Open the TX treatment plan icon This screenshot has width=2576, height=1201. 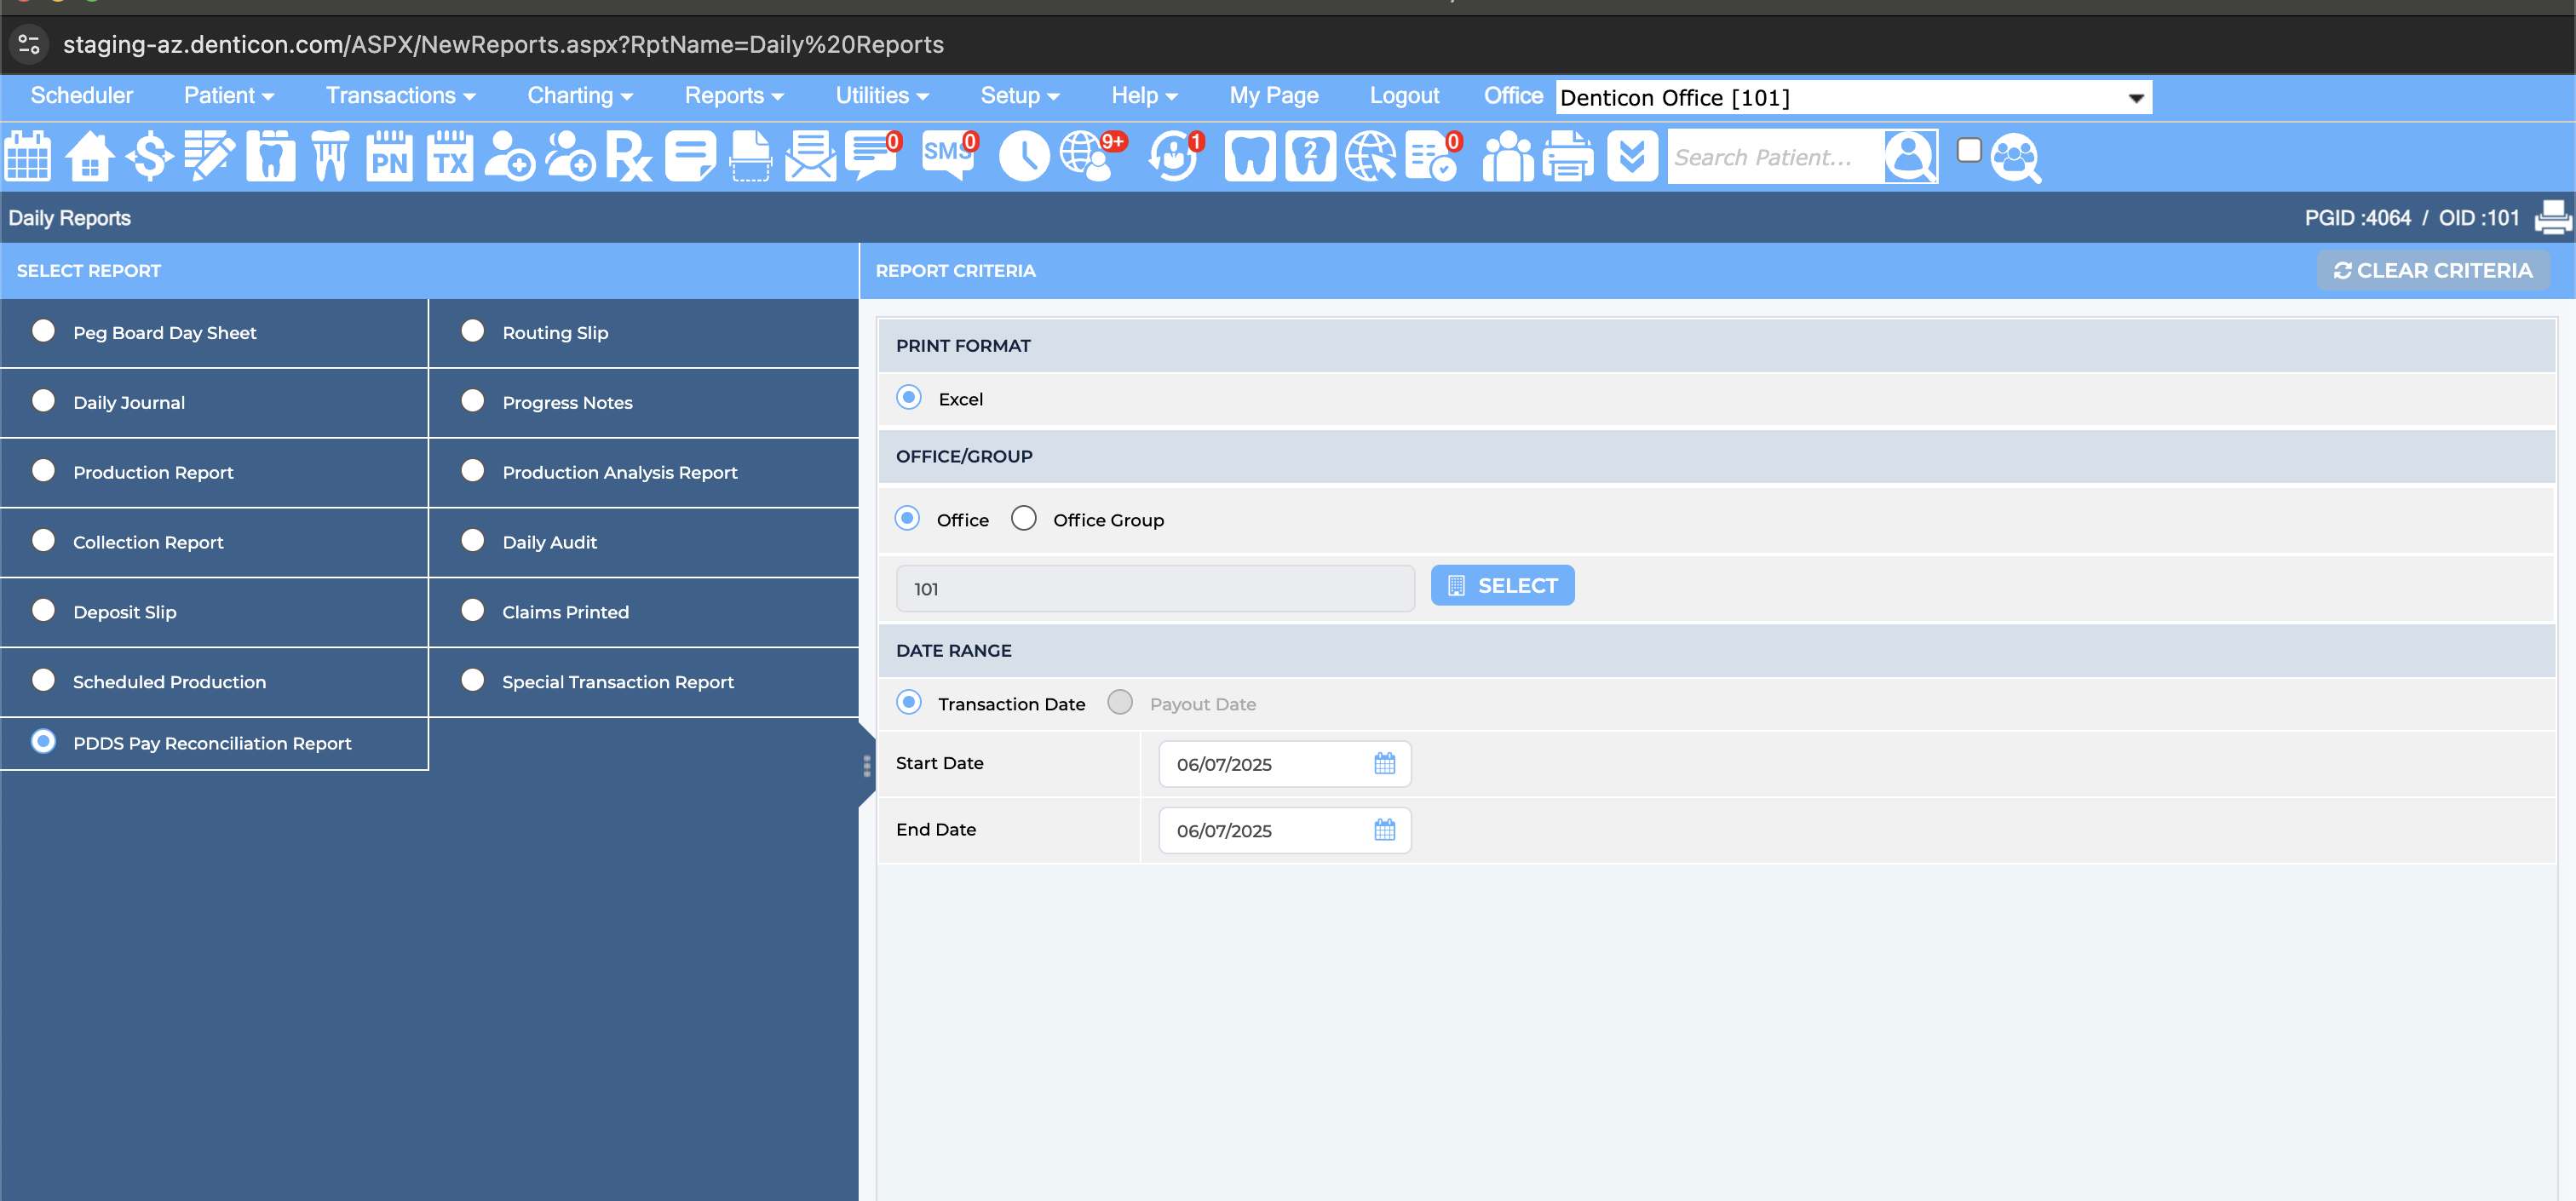[450, 156]
